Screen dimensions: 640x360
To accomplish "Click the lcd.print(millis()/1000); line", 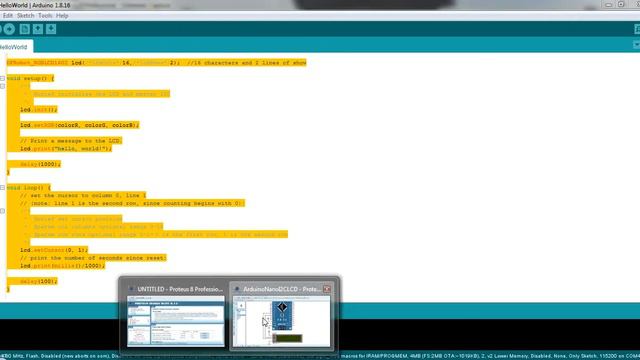I will tap(62, 266).
